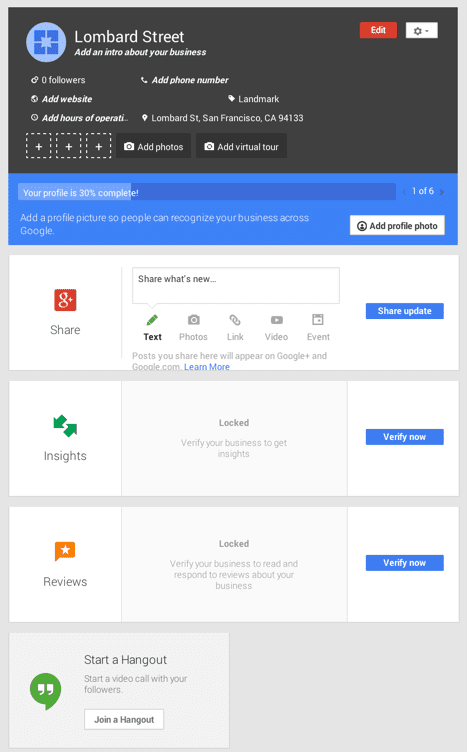The width and height of the screenshot is (467, 752).
Task: Select the Event calendar icon
Action: [318, 319]
